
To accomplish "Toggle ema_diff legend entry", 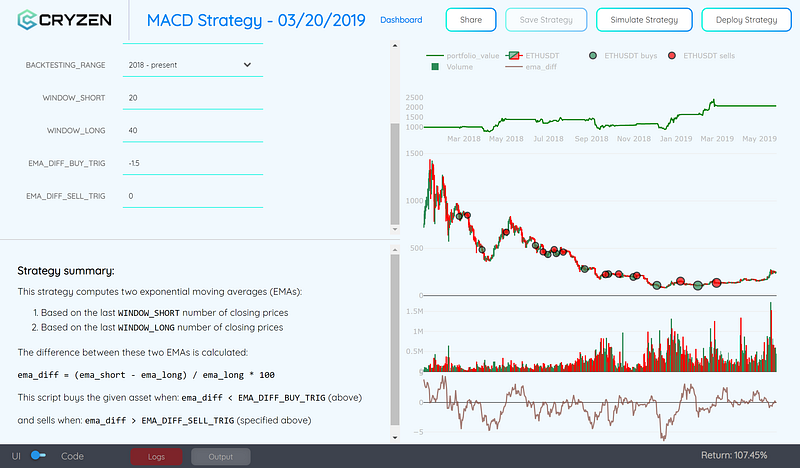I will 531,67.
